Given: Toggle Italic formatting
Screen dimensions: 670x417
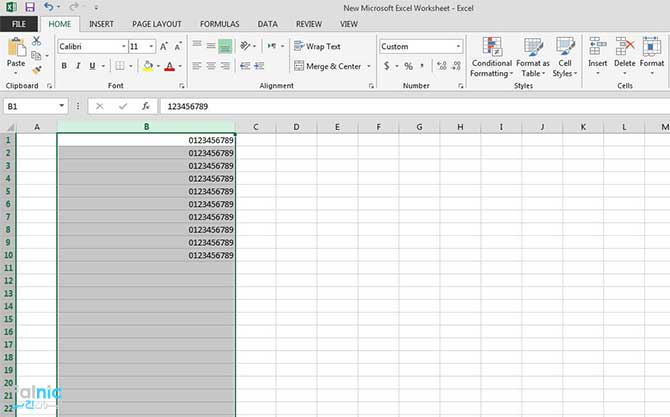Looking at the screenshot, I should tap(78, 66).
